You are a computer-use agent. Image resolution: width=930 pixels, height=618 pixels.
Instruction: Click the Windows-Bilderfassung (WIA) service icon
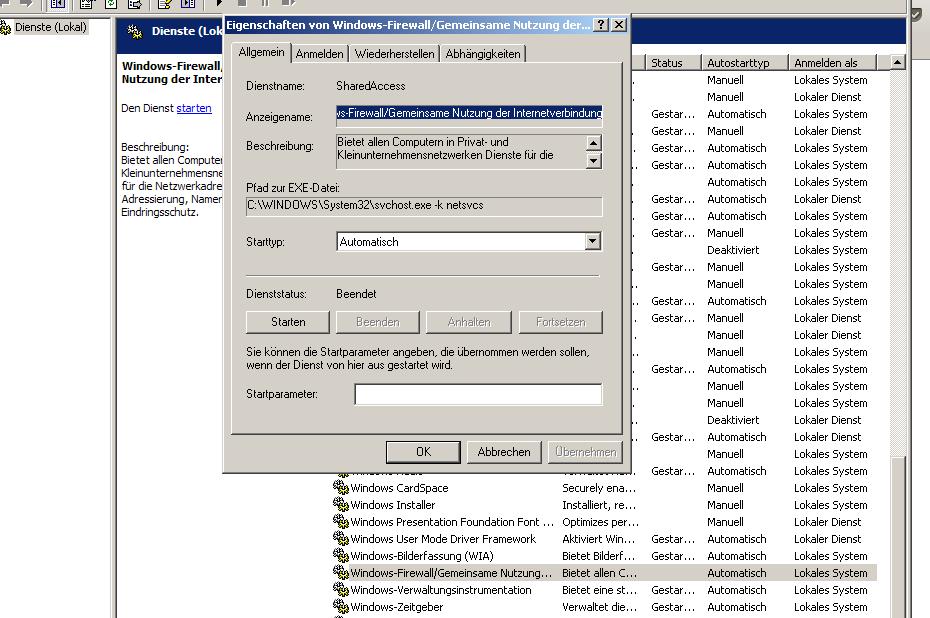(340, 556)
